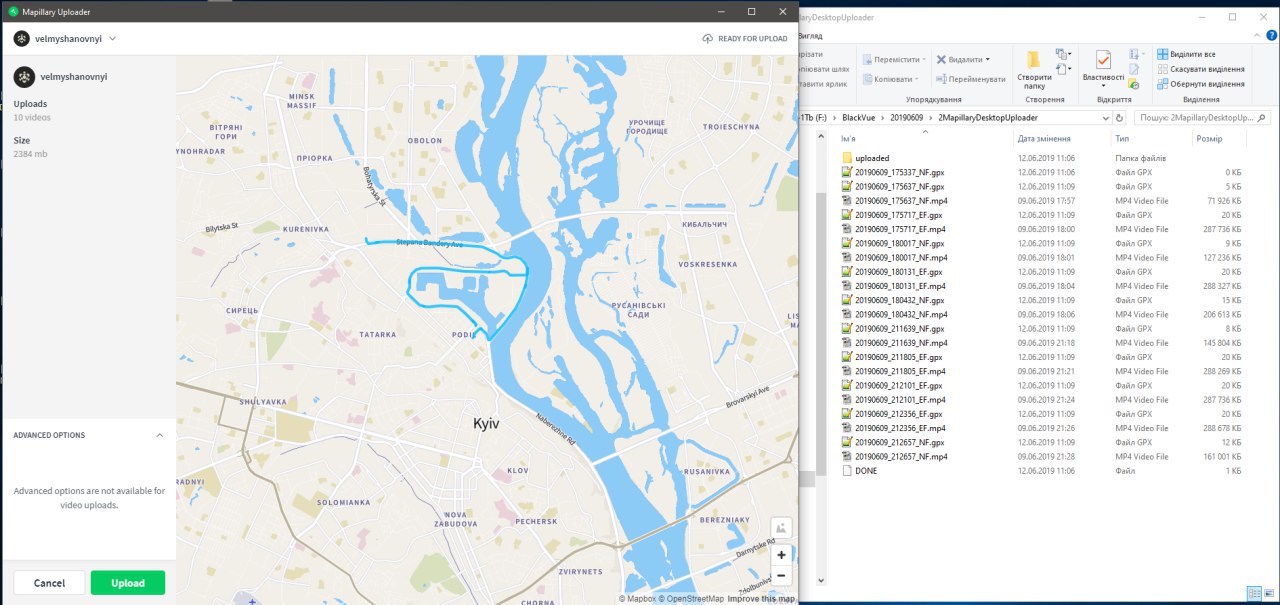Open the Easy access dropdown icon in Explorer
The height and width of the screenshot is (605, 1280).
point(1063,71)
